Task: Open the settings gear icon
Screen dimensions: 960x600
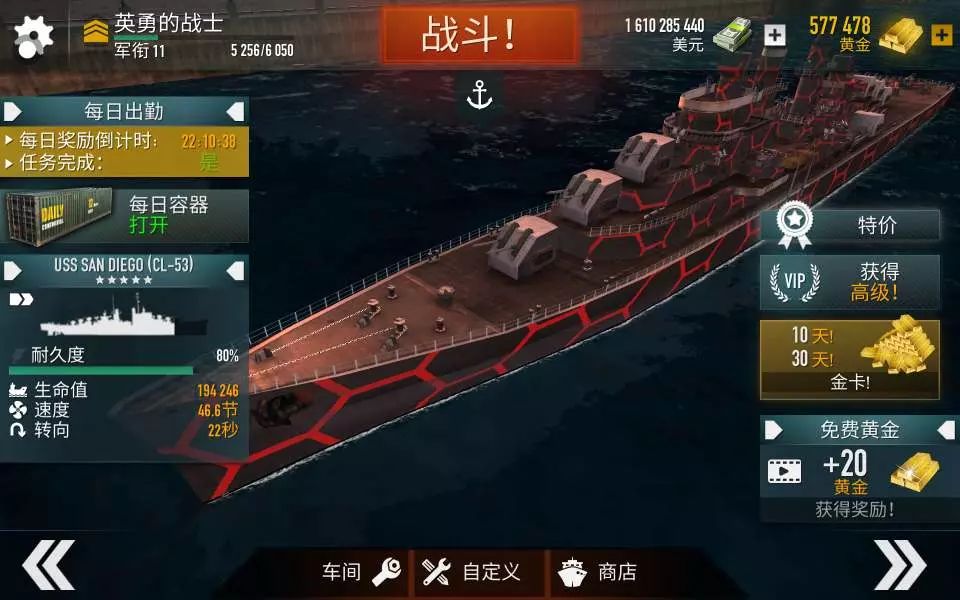Action: [x=34, y=37]
